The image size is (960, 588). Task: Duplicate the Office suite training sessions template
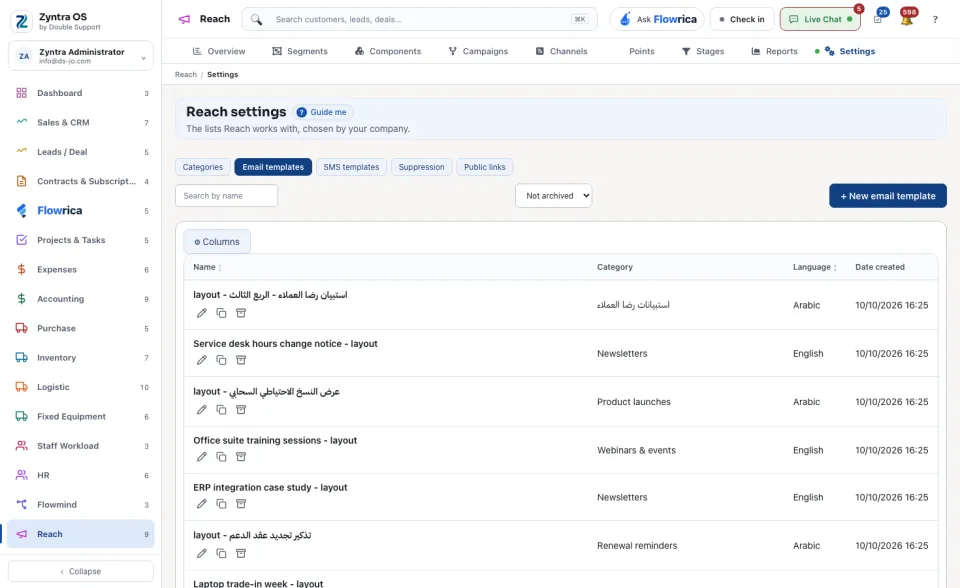coord(221,457)
